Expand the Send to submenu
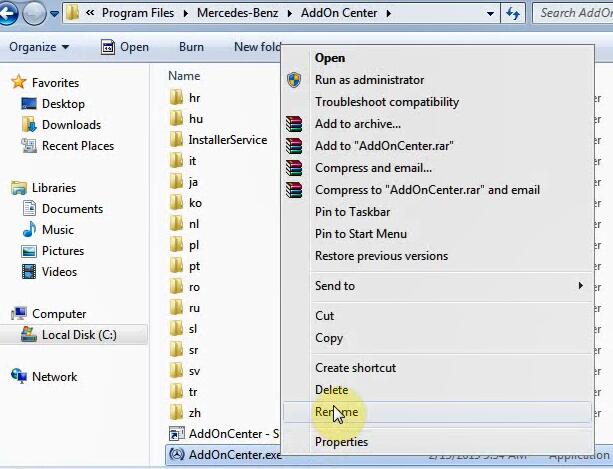This screenshot has height=469, width=613. click(x=436, y=286)
